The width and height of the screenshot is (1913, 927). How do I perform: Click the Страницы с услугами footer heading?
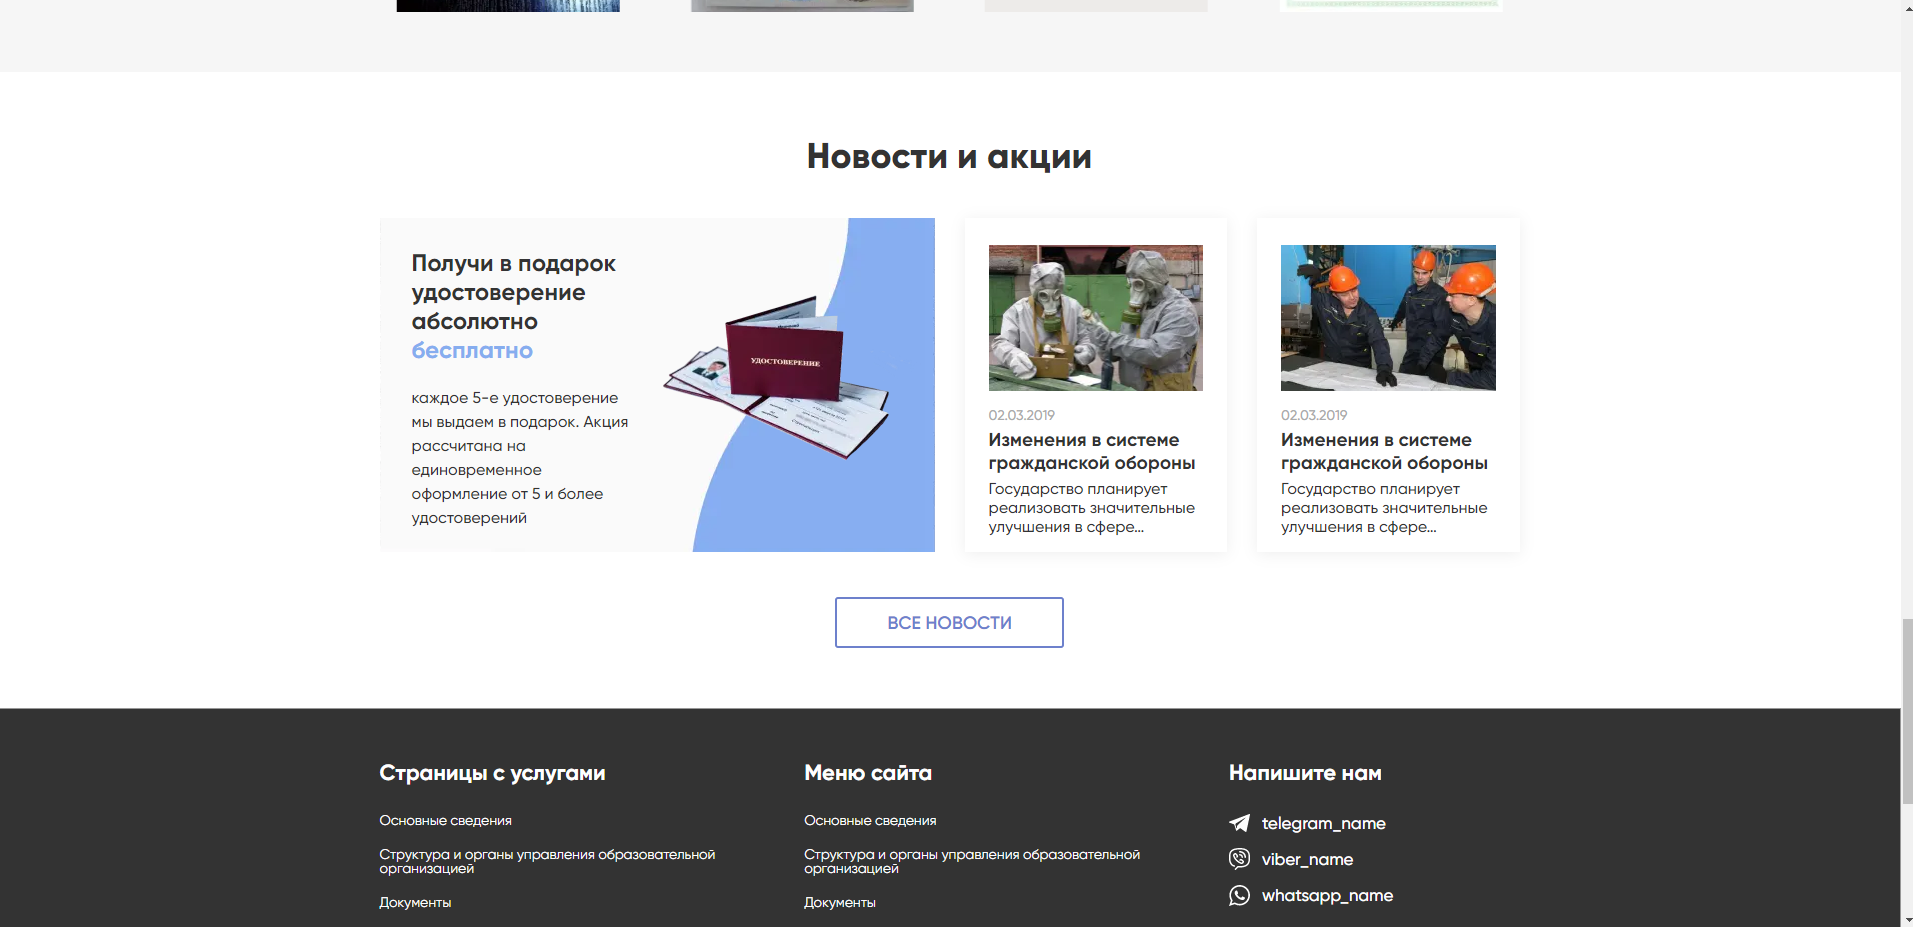coord(492,773)
